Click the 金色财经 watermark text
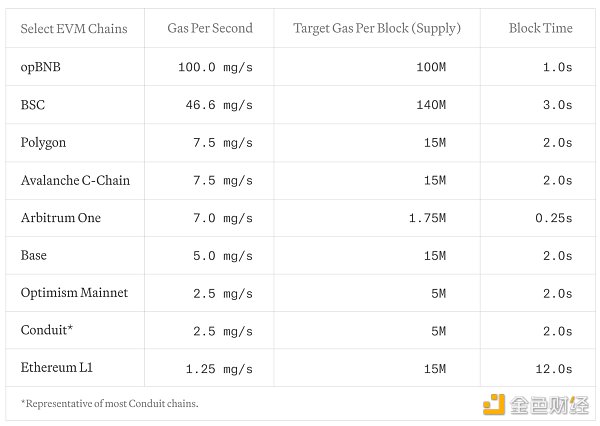The width and height of the screenshot is (600, 426). (x=549, y=405)
